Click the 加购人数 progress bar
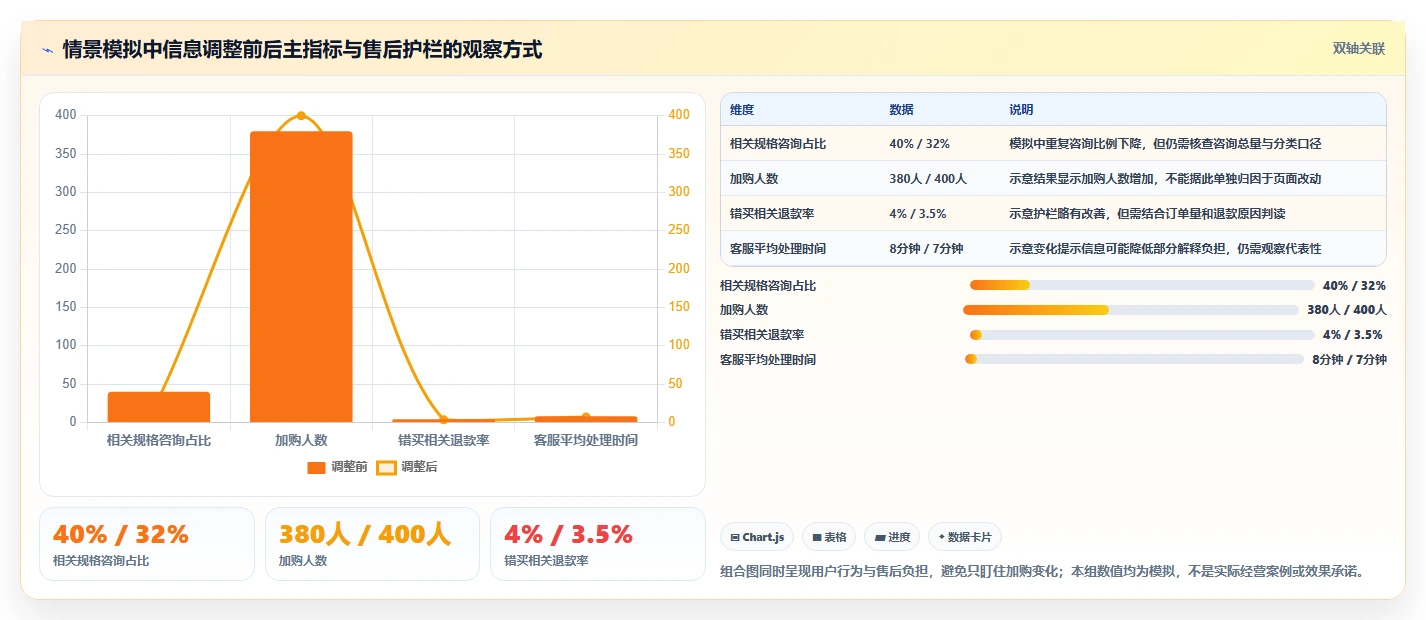 pyautogui.click(x=1131, y=310)
